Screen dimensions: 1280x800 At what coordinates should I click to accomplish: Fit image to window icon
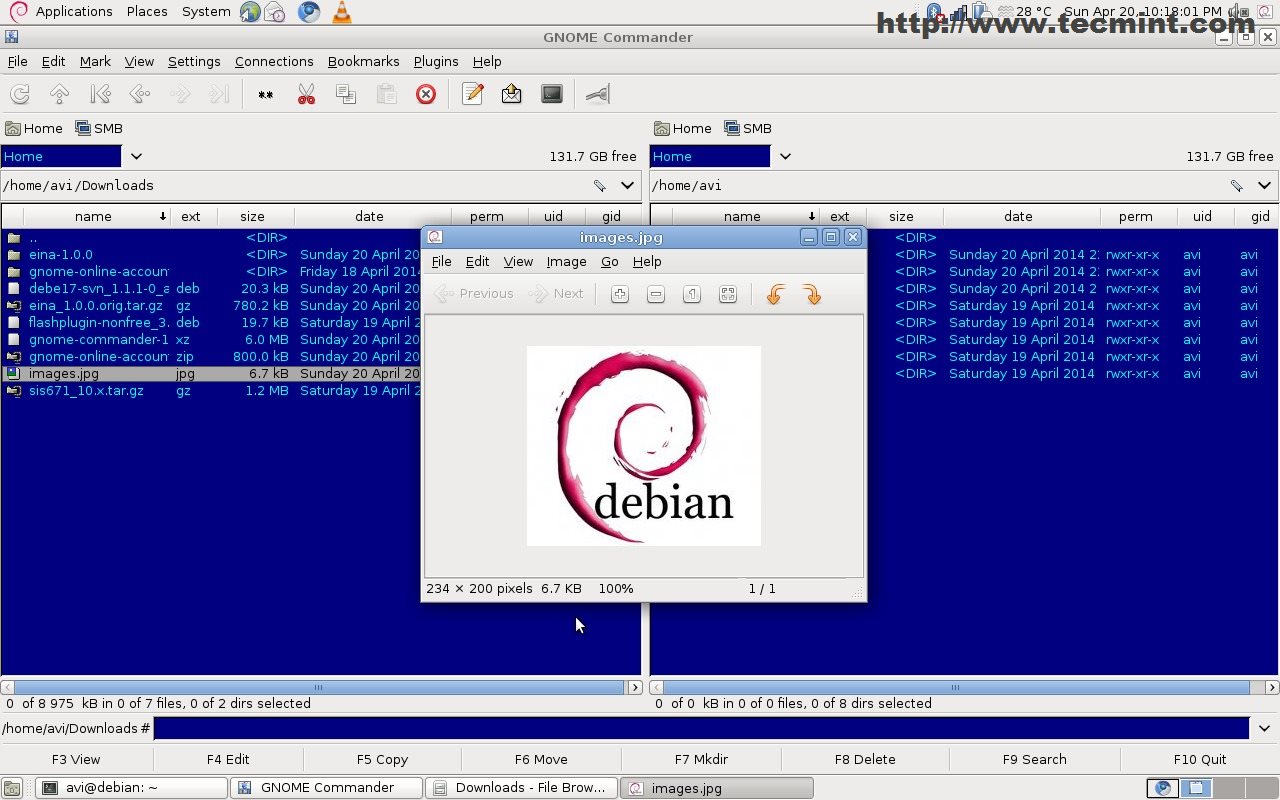point(728,294)
